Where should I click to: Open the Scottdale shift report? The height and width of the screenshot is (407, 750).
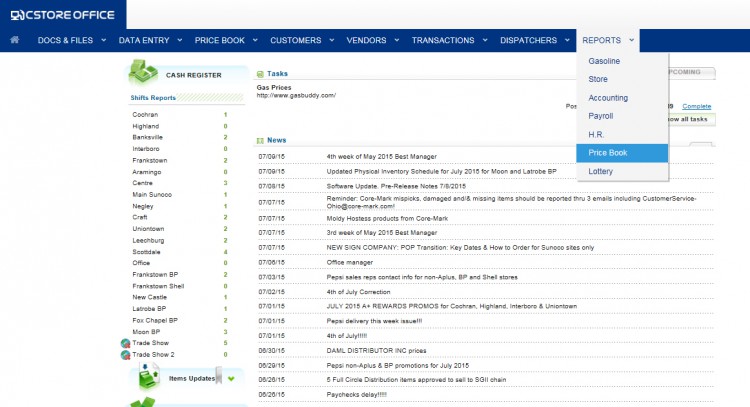(x=146, y=252)
